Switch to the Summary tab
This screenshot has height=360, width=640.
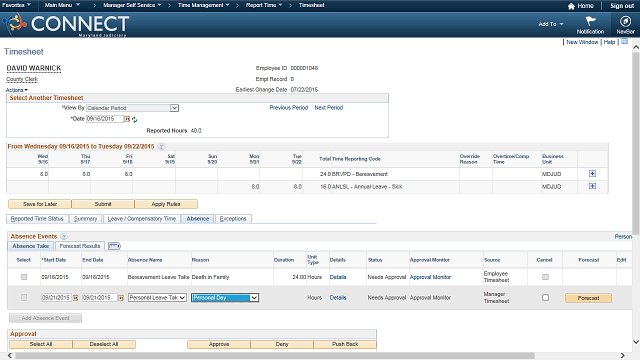(86, 219)
